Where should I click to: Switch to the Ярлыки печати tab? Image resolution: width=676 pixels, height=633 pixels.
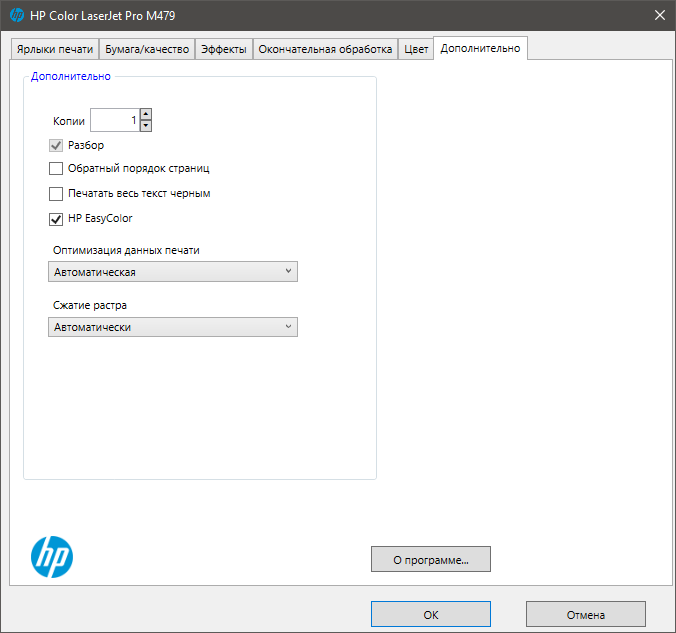pyautogui.click(x=55, y=49)
